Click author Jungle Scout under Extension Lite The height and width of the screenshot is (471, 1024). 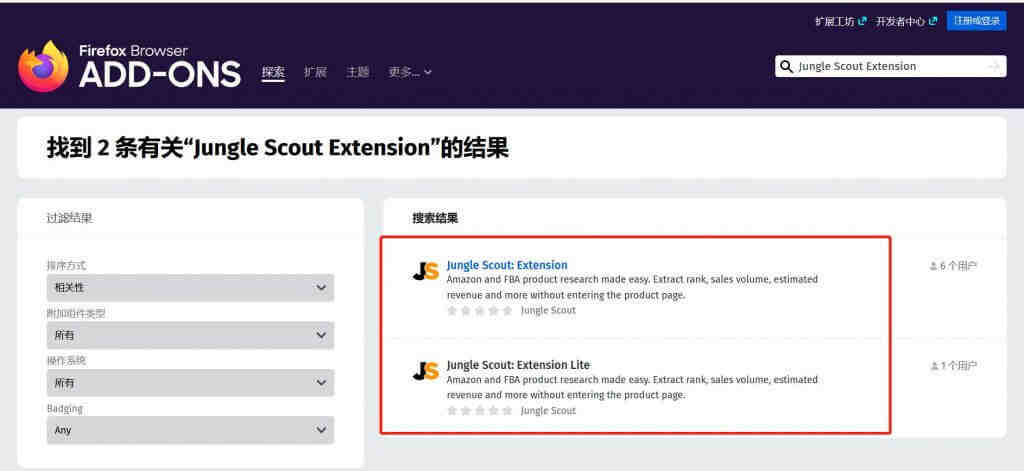548,411
